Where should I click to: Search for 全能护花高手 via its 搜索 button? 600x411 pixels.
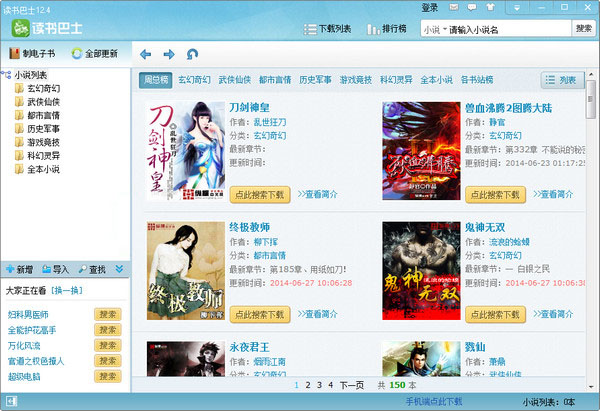(x=108, y=330)
